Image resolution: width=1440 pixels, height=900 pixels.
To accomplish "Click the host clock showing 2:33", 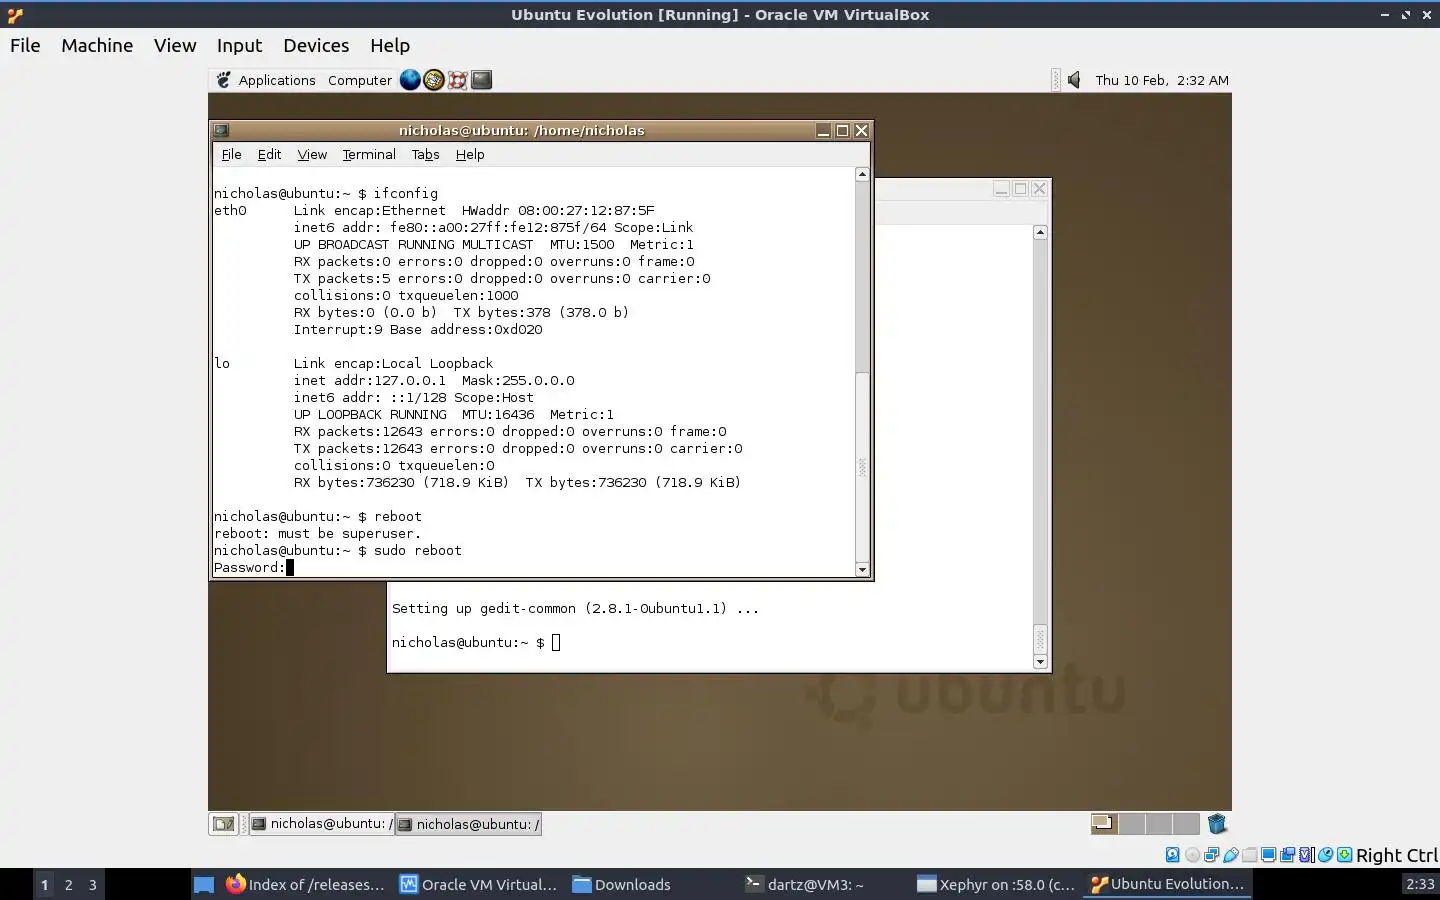I will pos(1420,884).
